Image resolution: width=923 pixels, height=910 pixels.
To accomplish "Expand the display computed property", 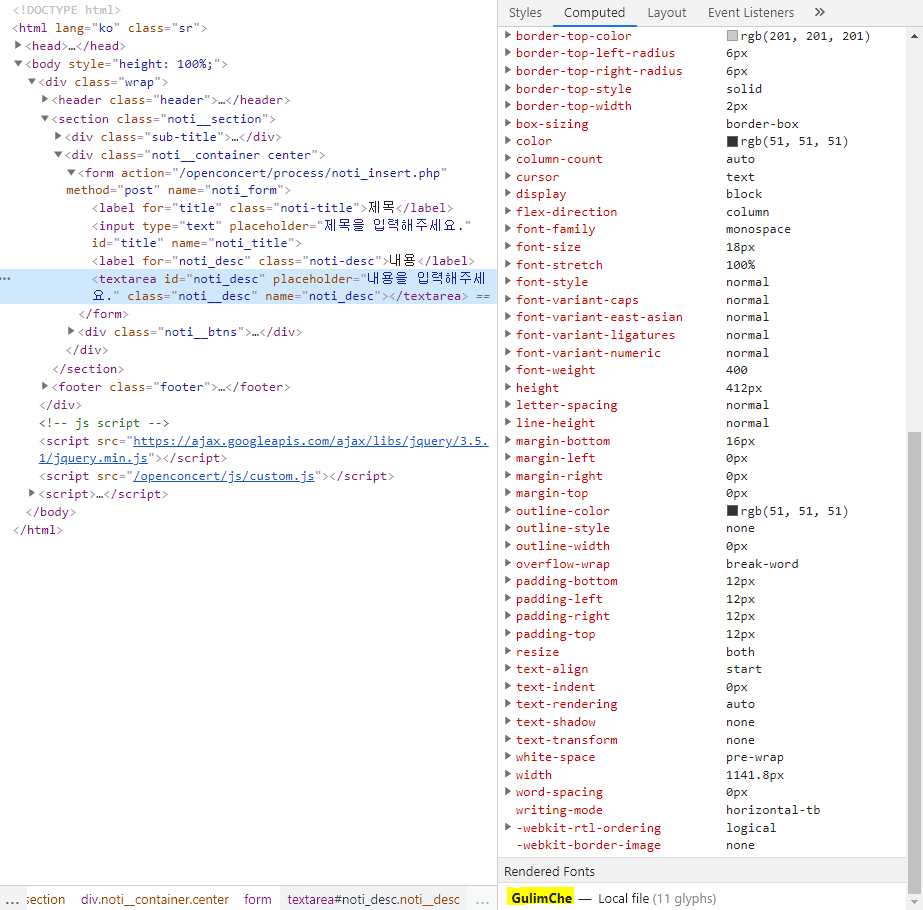I will tap(507, 193).
